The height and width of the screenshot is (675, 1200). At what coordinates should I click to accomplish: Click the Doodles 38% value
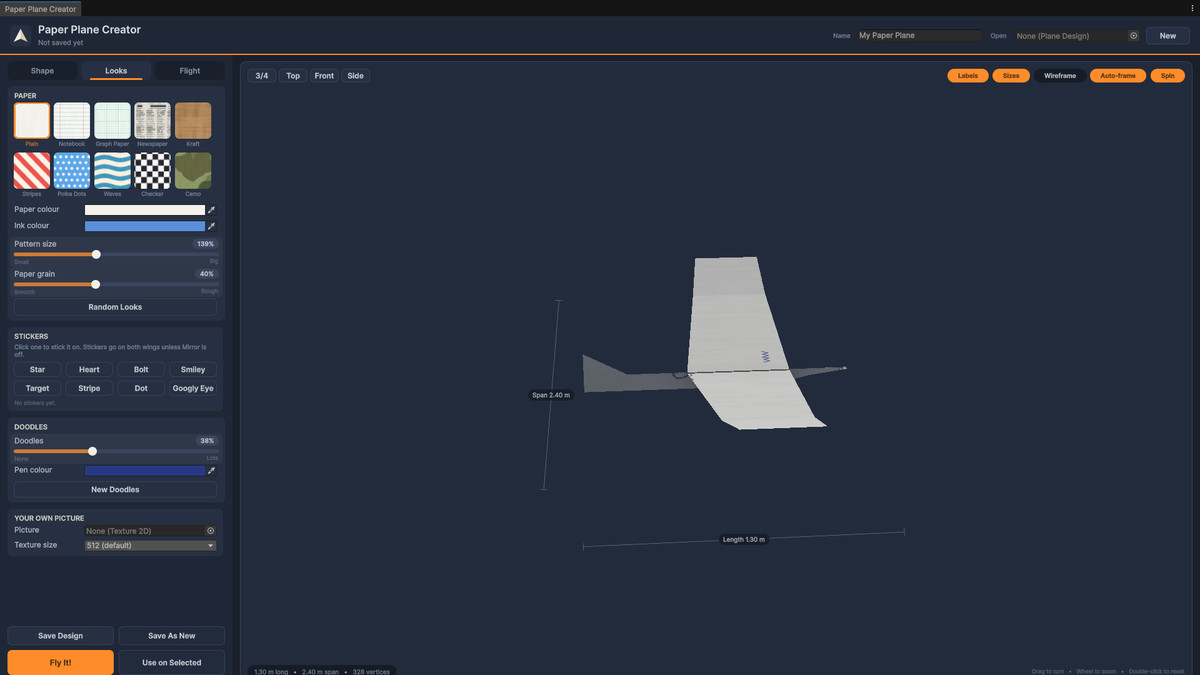coord(207,441)
